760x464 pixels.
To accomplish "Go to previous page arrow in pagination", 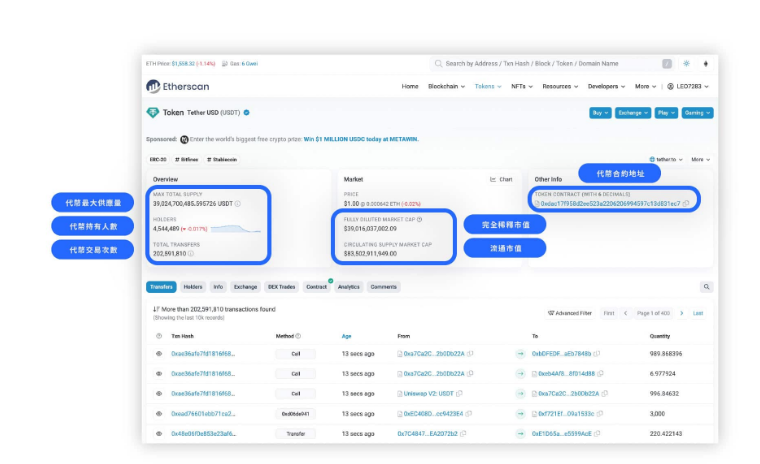I will click(625, 313).
